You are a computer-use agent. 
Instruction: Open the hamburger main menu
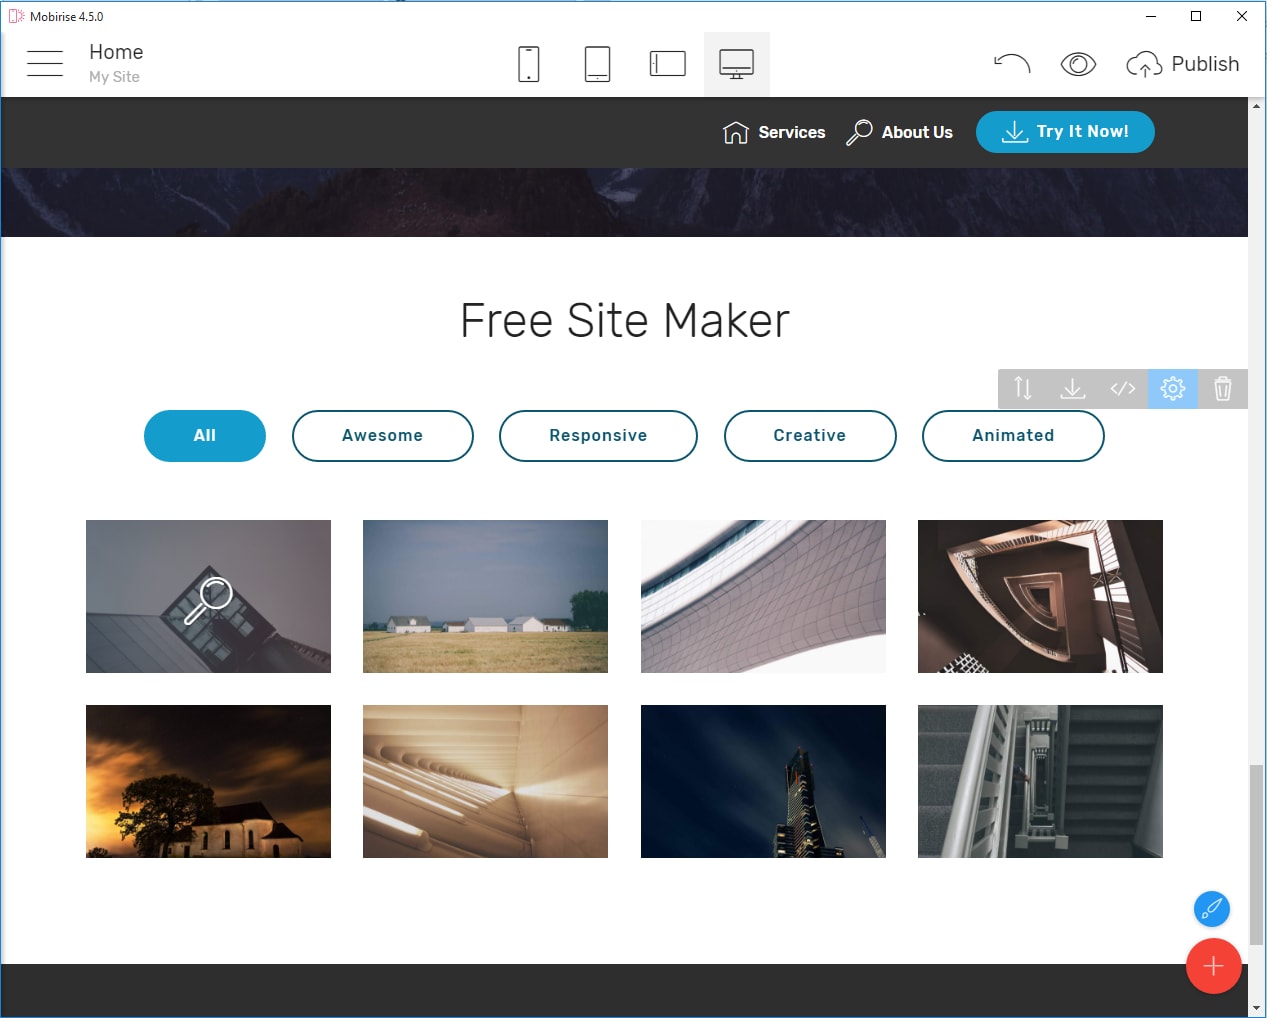tap(45, 64)
